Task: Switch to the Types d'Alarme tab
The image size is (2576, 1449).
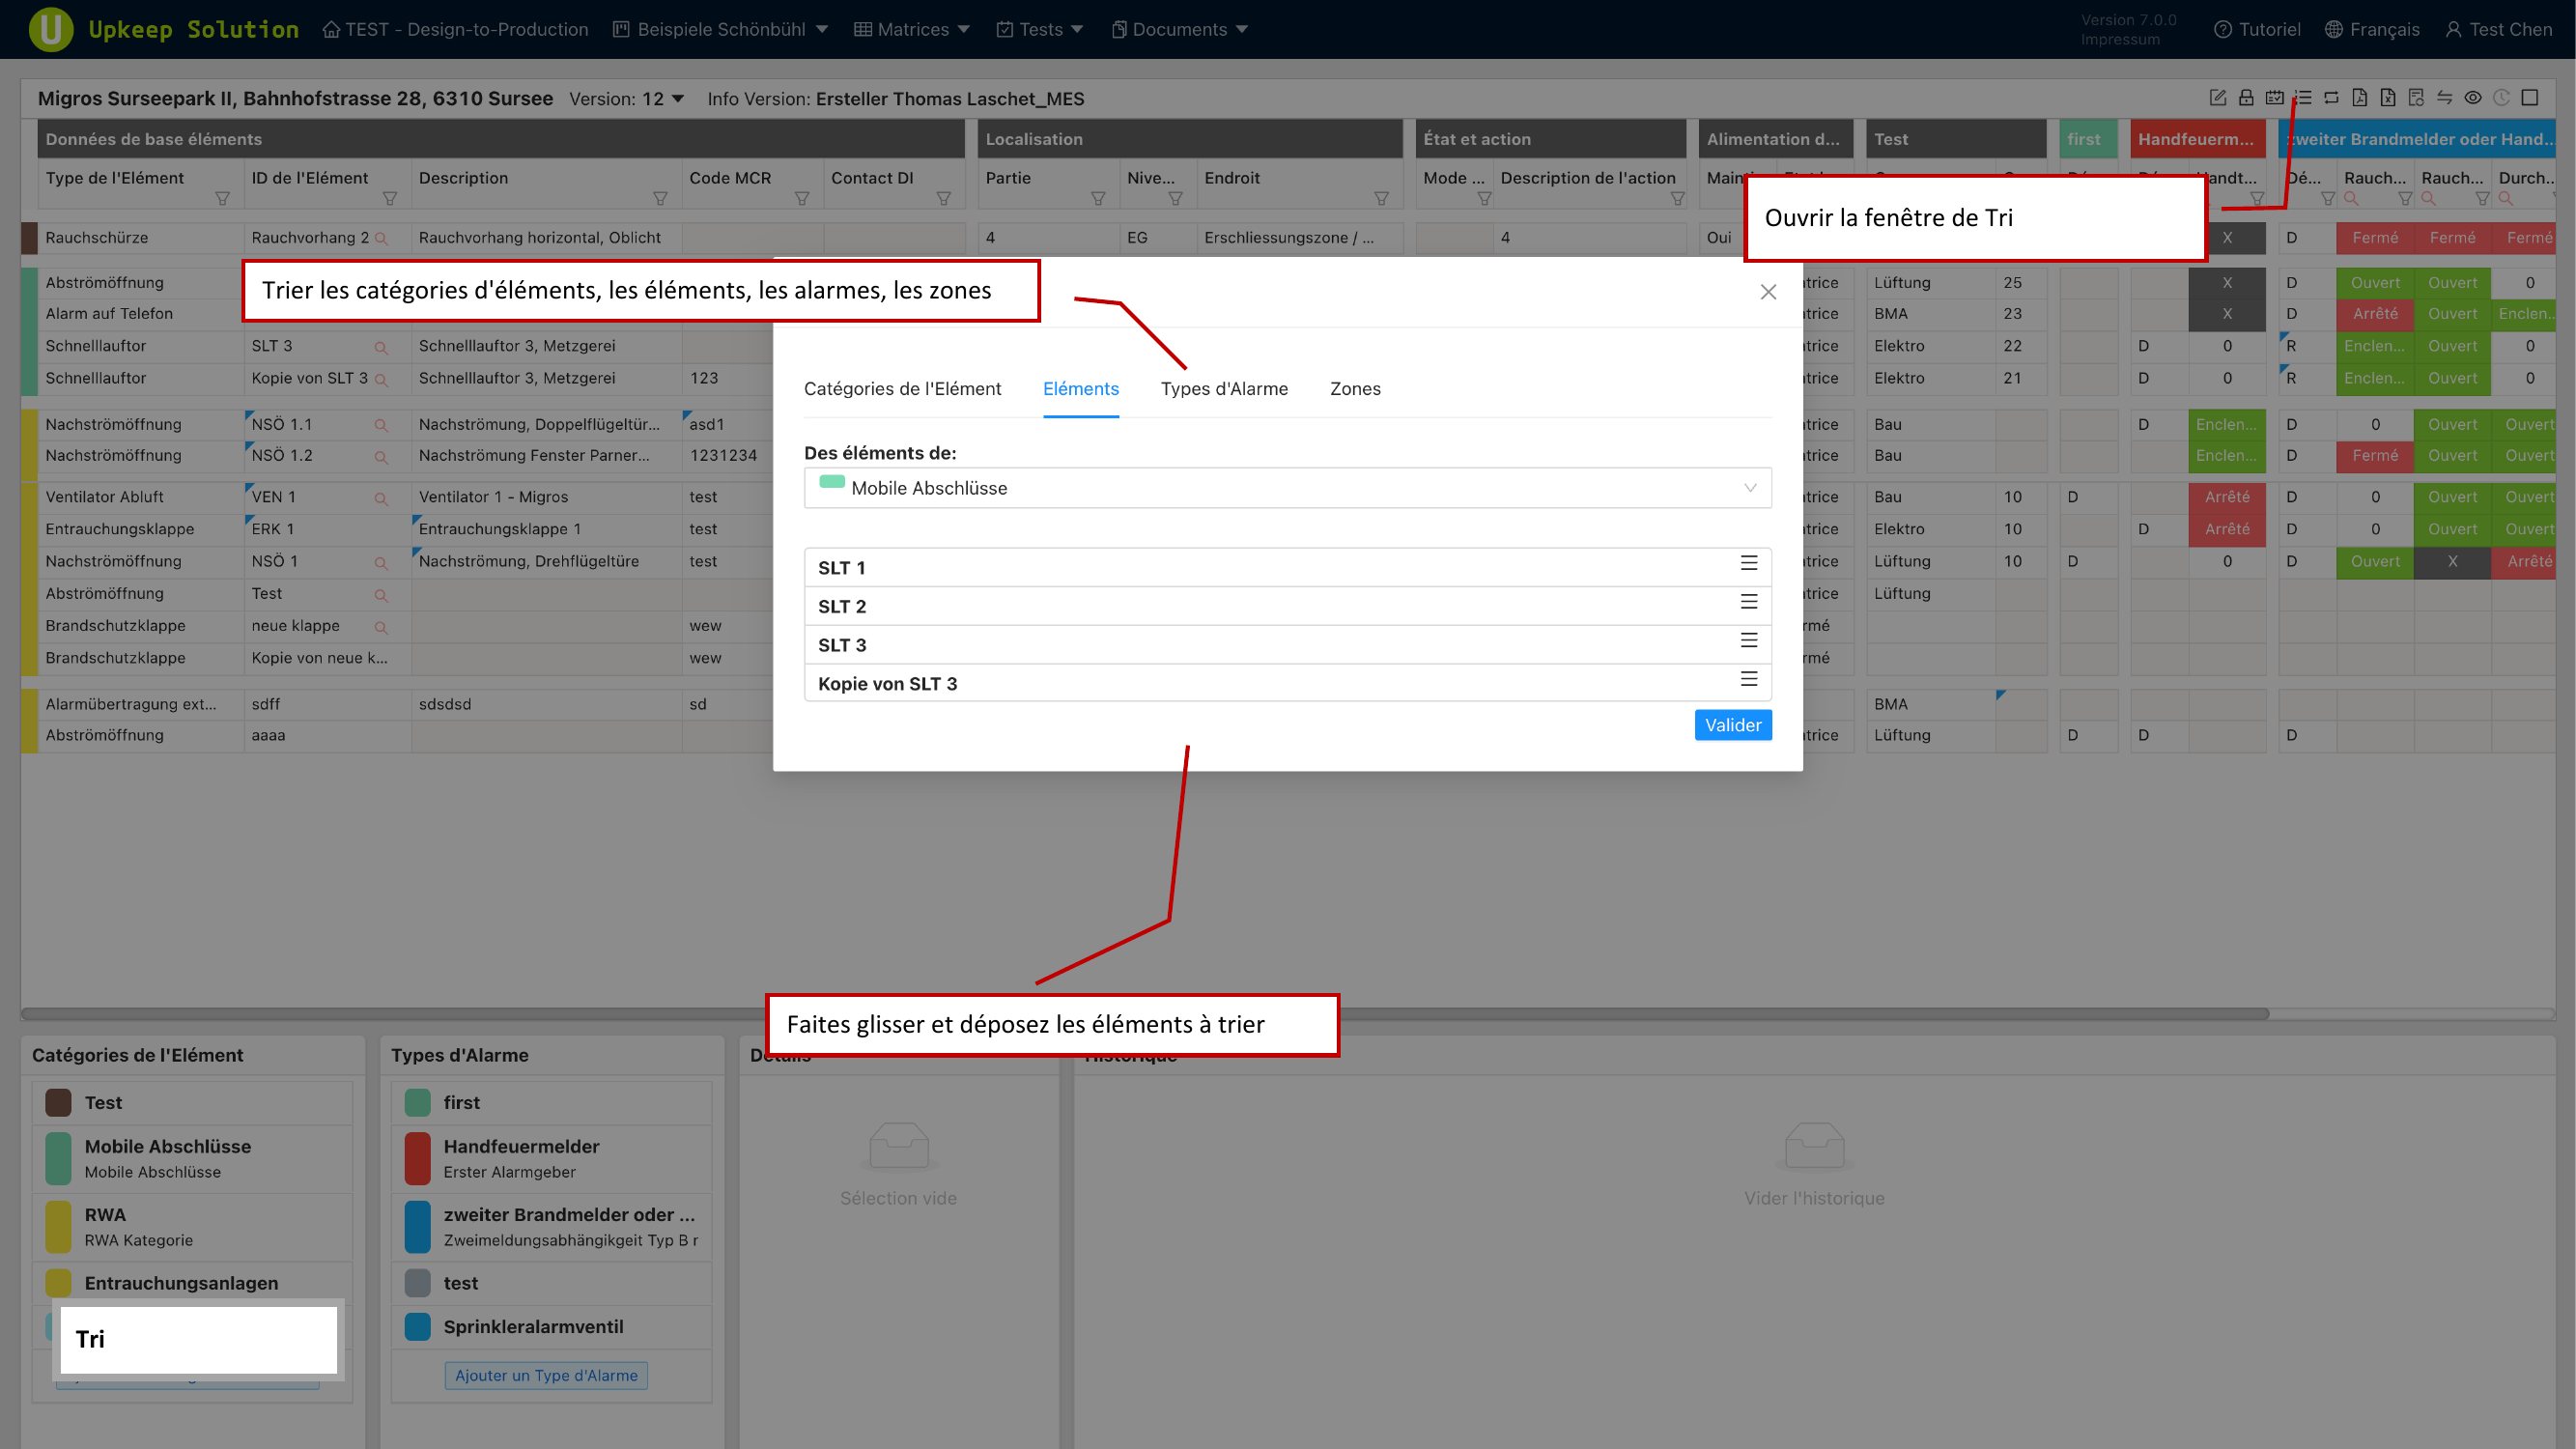Action: [1224, 389]
